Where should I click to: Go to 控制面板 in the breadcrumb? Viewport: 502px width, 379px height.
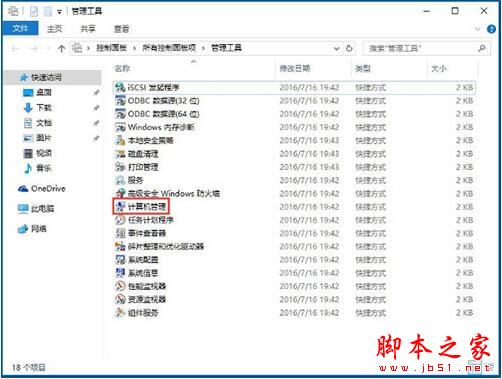pos(112,48)
